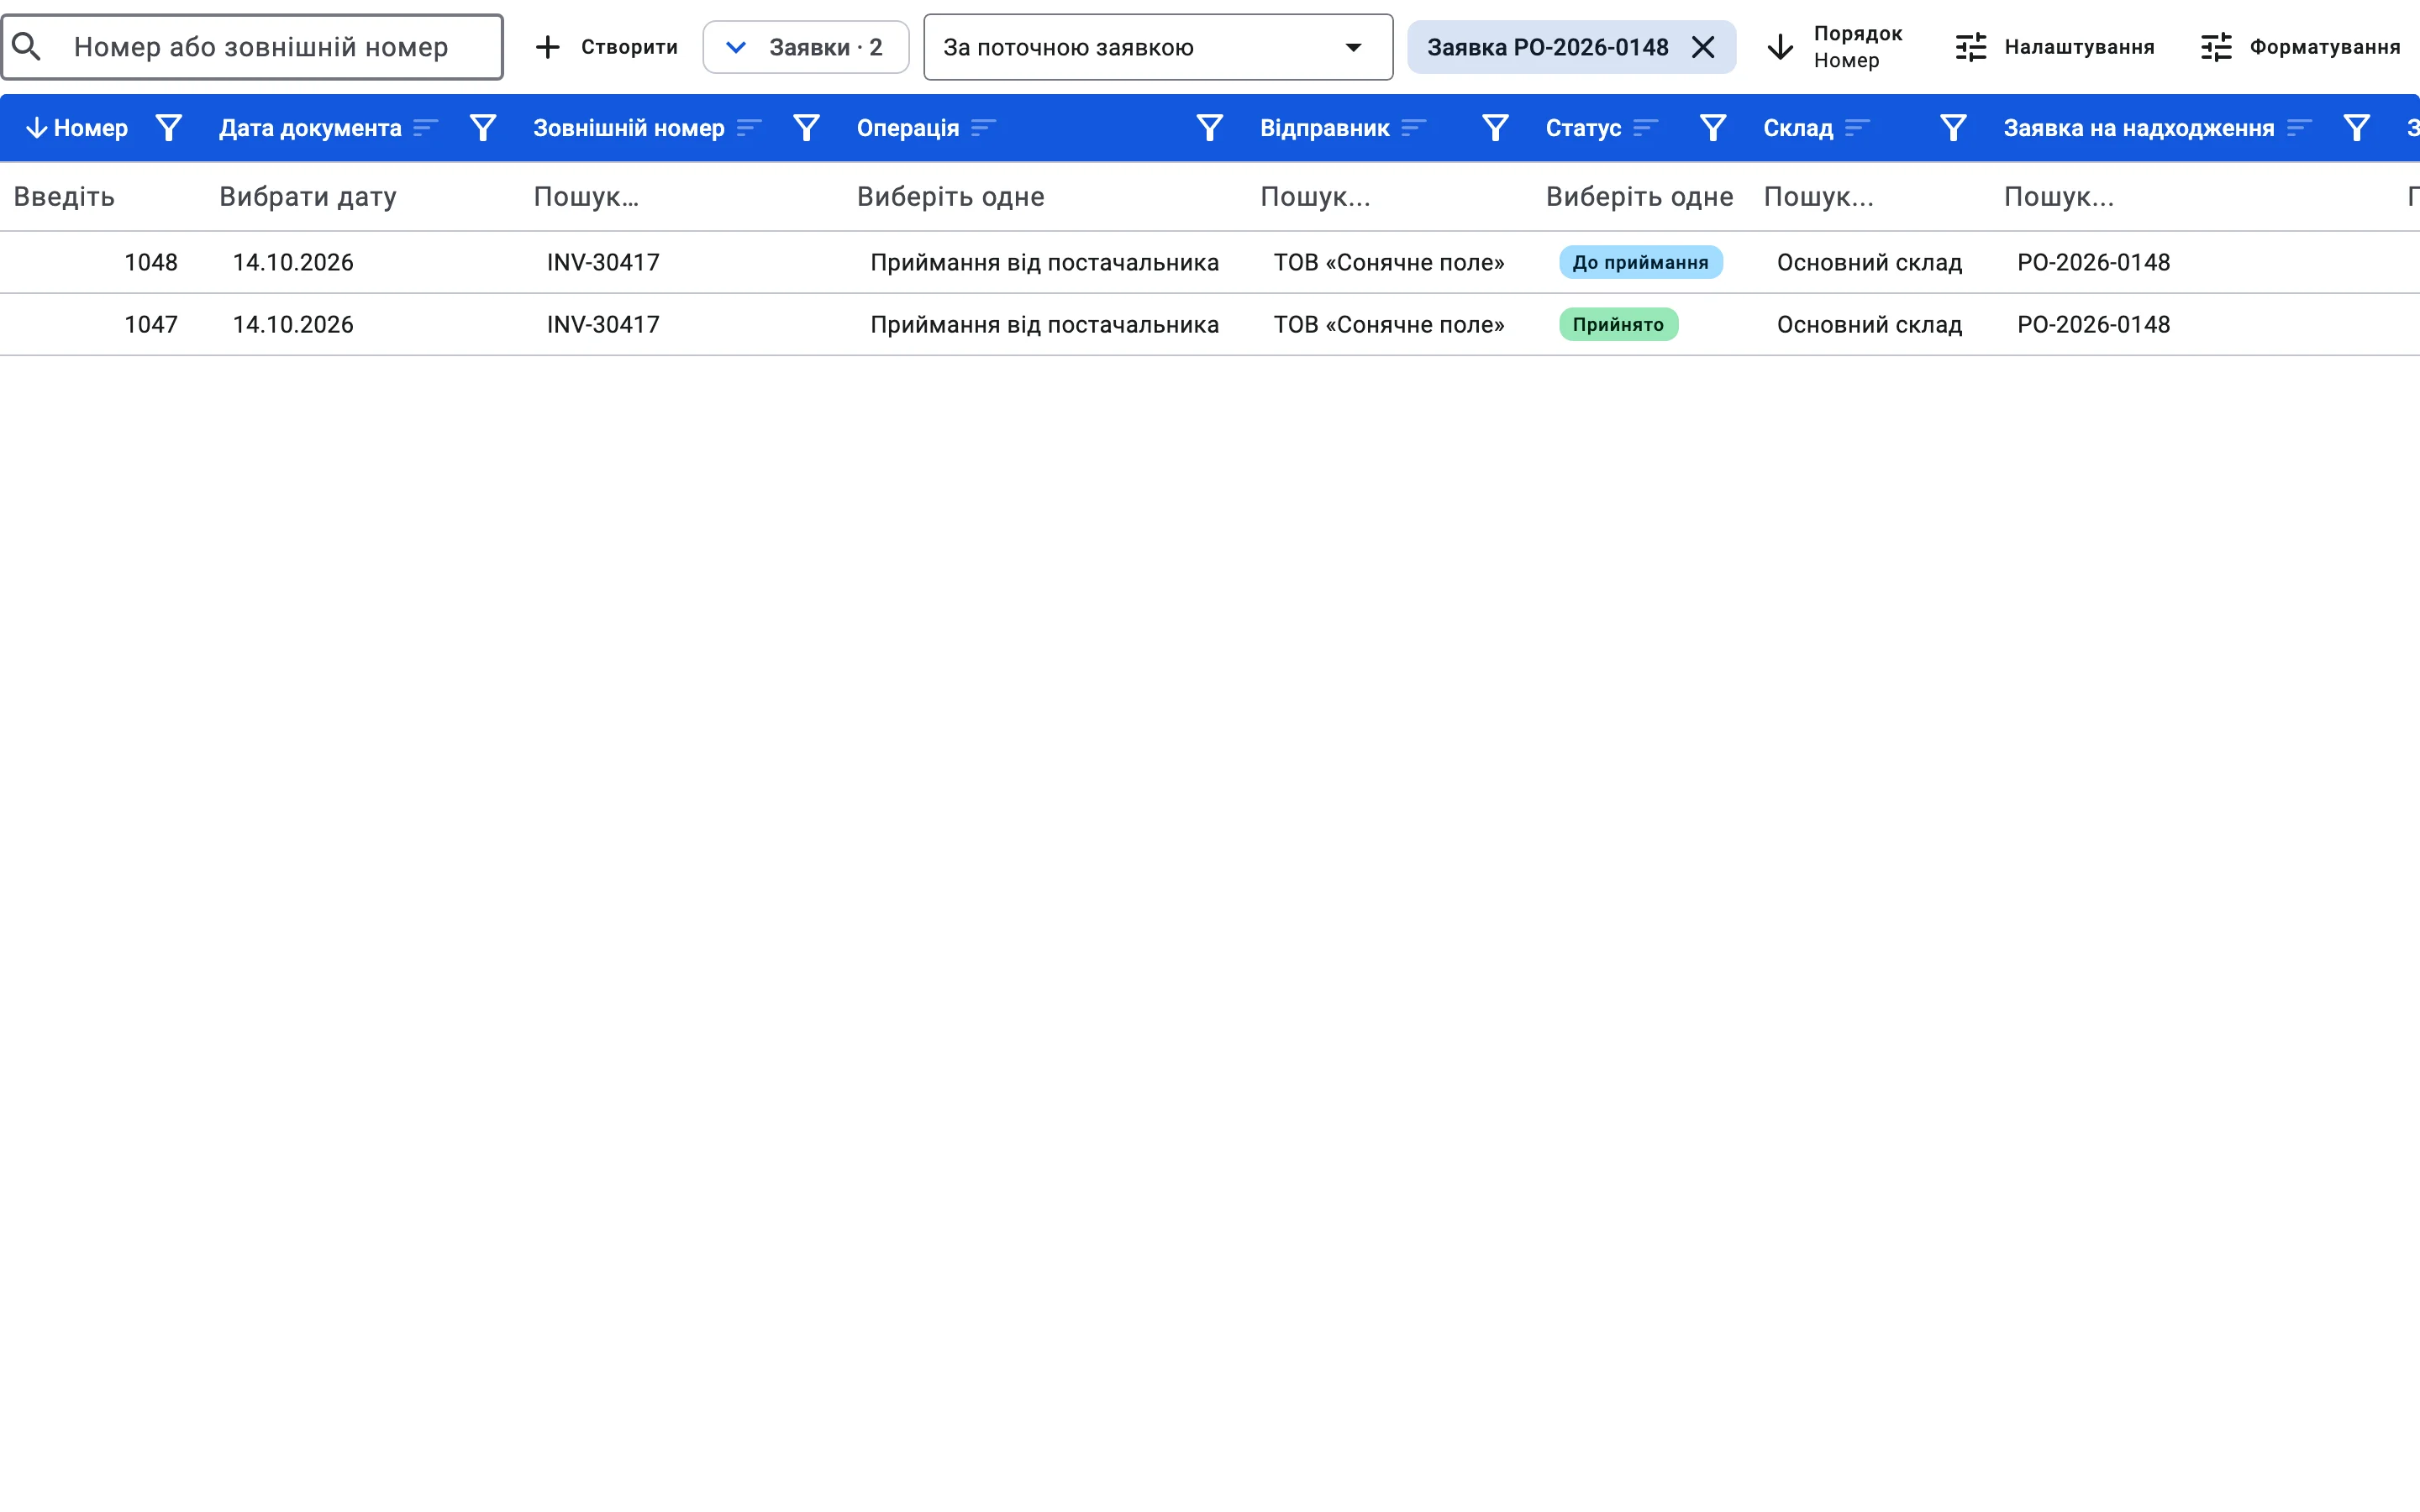Screen dimensions: 2420x1512
Task: Sort by Дата документа sort icon
Action: coord(426,128)
